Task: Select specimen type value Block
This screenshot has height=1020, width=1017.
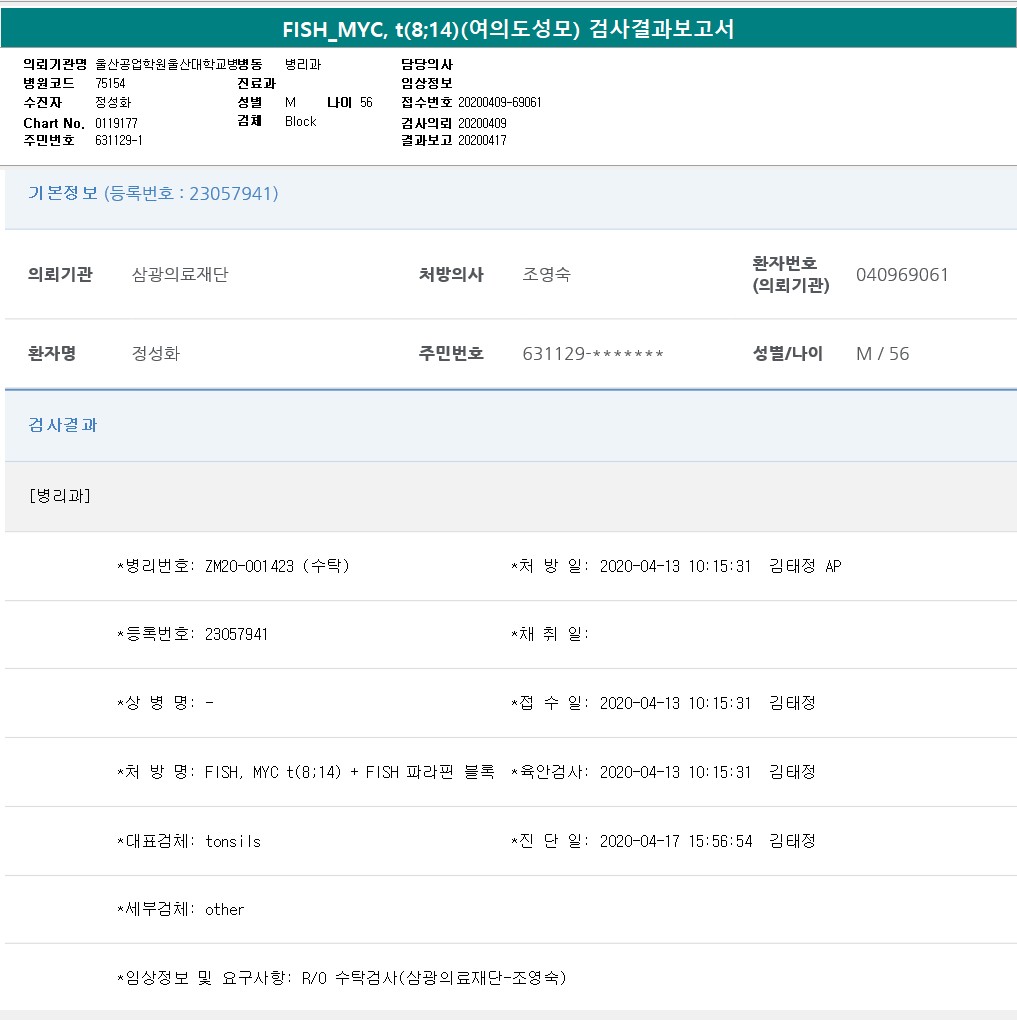Action: tap(301, 121)
